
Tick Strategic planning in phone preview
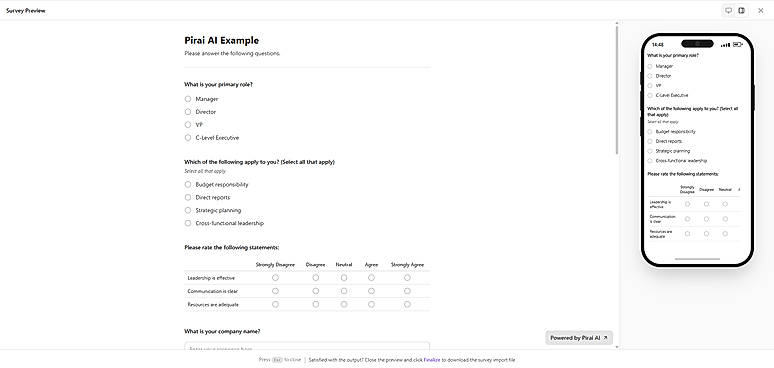[650, 151]
